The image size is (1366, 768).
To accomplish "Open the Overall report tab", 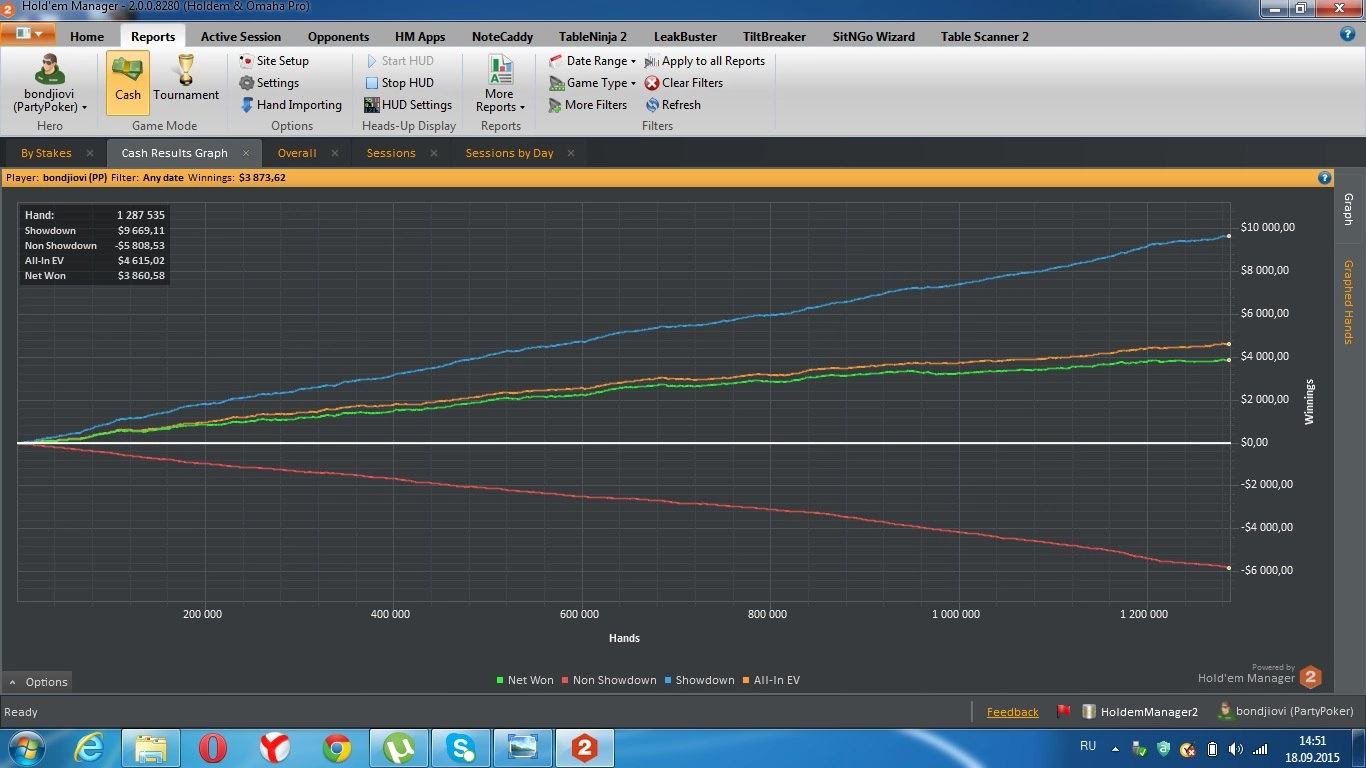I will pos(297,153).
